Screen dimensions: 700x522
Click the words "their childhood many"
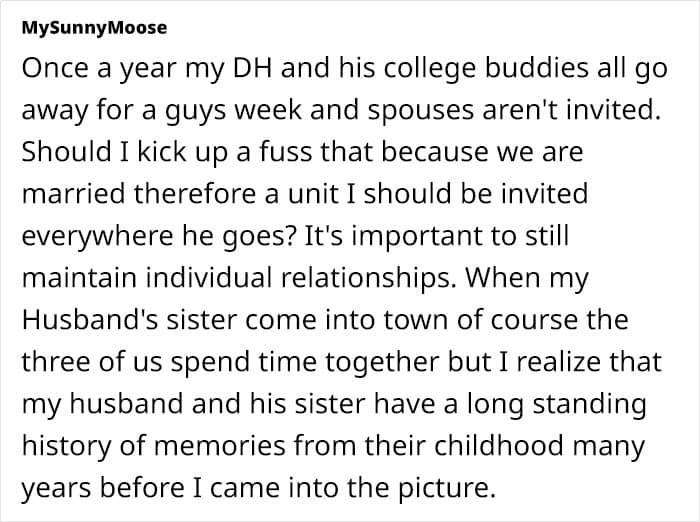(x=504, y=445)
